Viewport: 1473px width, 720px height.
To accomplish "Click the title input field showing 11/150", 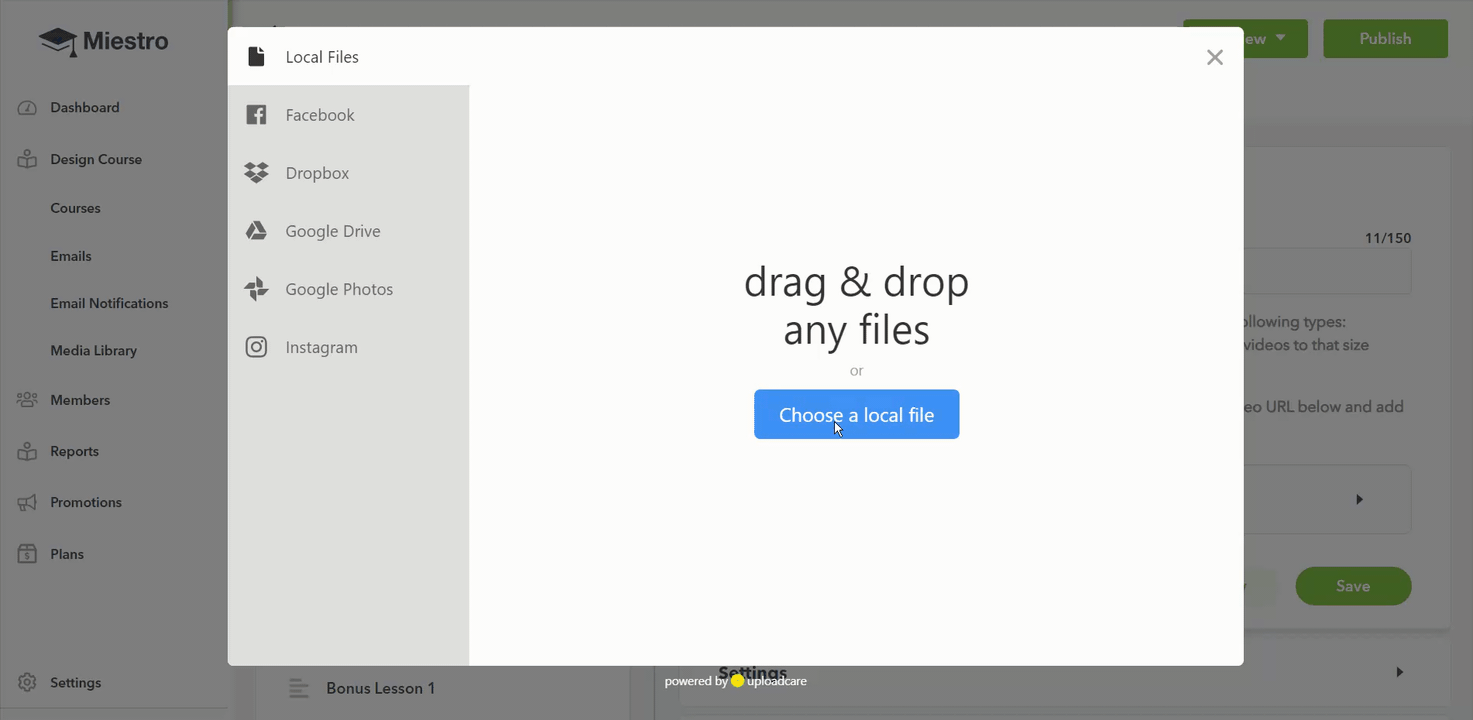I will (1327, 271).
